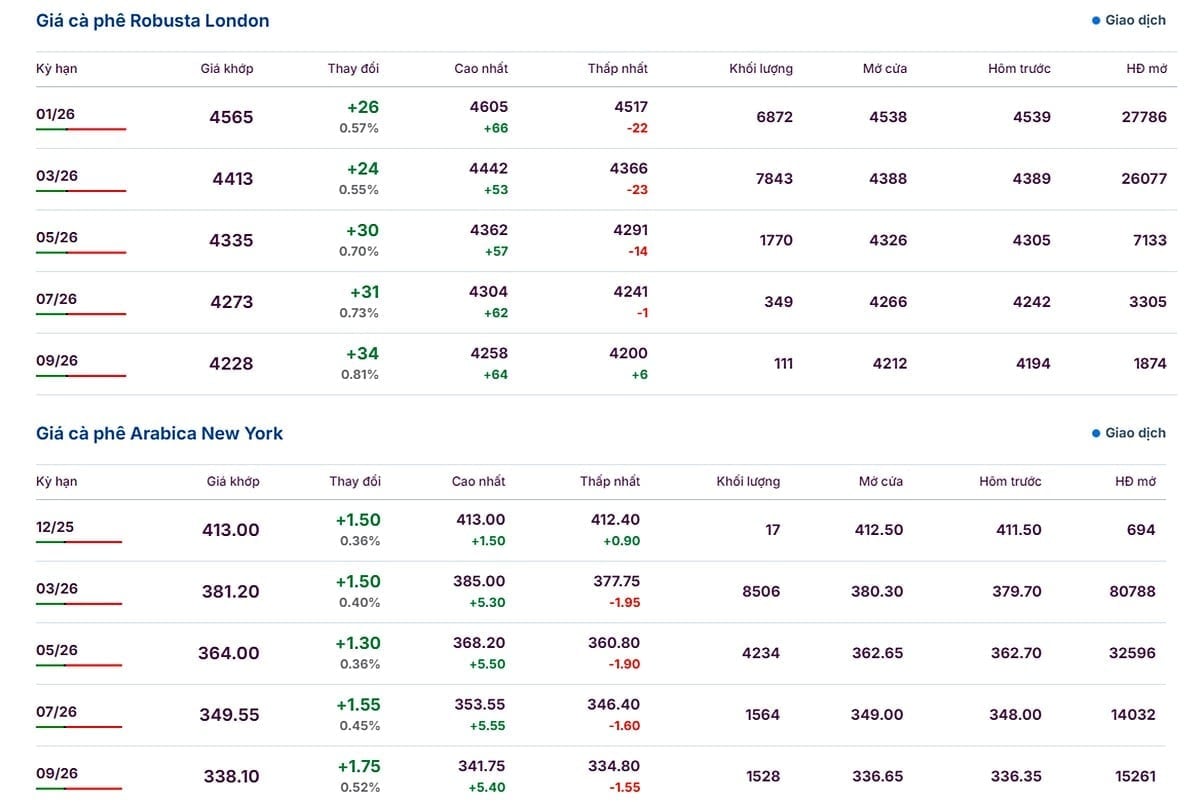
Task: Click the range bar under Robusta 07/26
Action: point(81,314)
